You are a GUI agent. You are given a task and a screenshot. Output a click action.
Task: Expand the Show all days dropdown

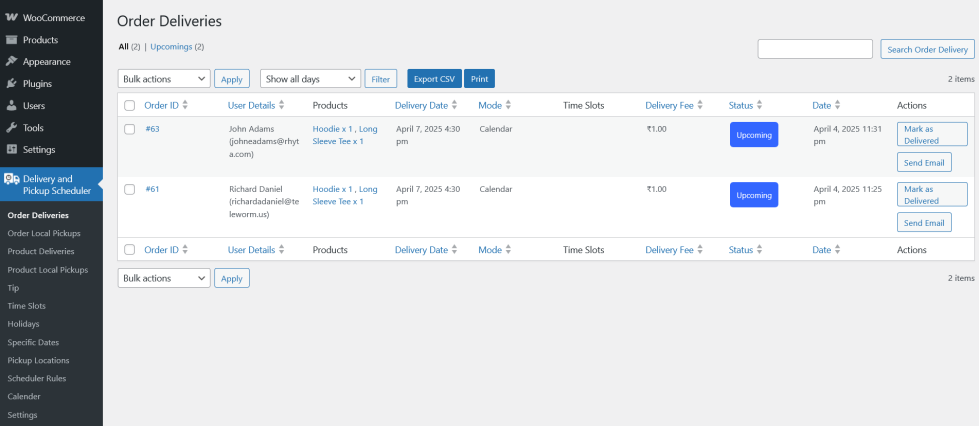tap(310, 79)
